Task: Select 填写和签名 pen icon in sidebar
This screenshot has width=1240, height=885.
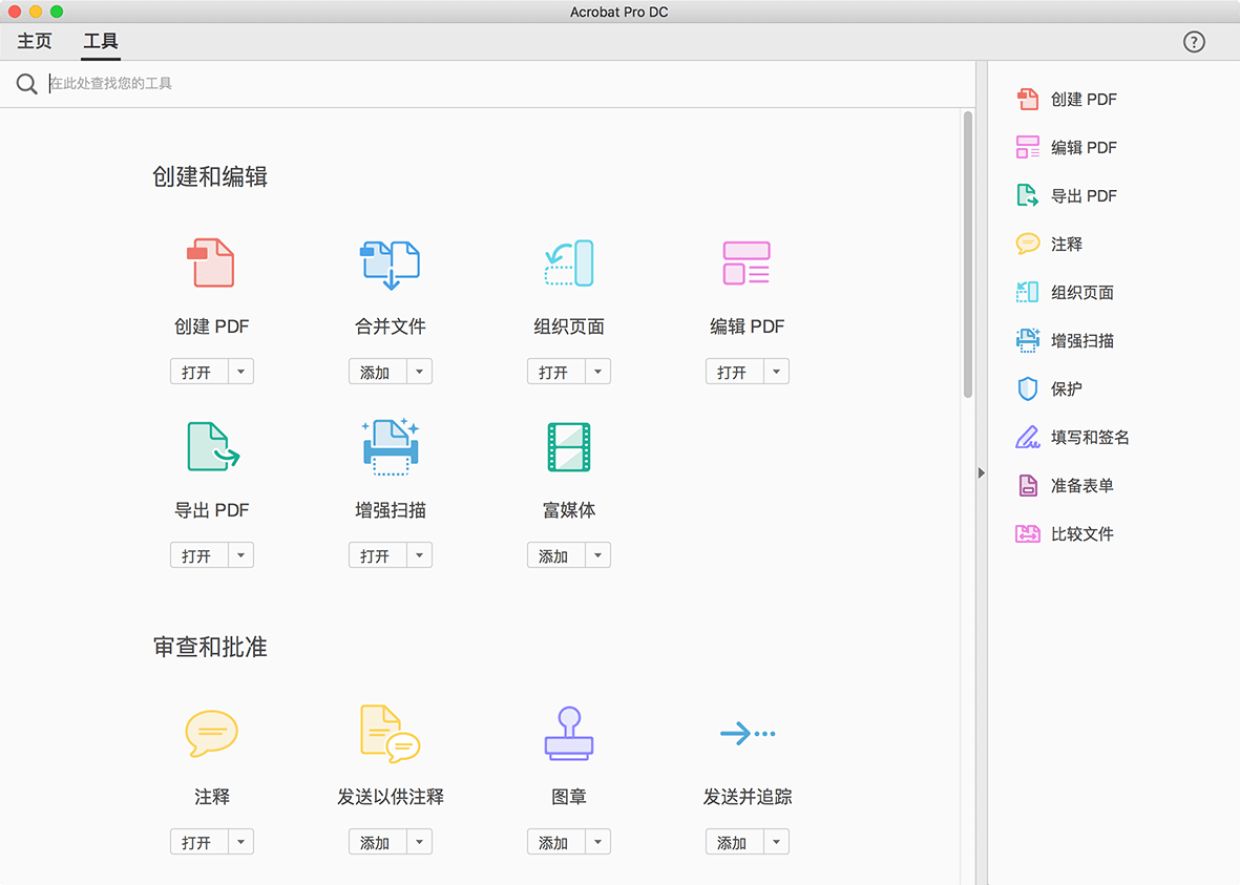Action: point(1027,437)
